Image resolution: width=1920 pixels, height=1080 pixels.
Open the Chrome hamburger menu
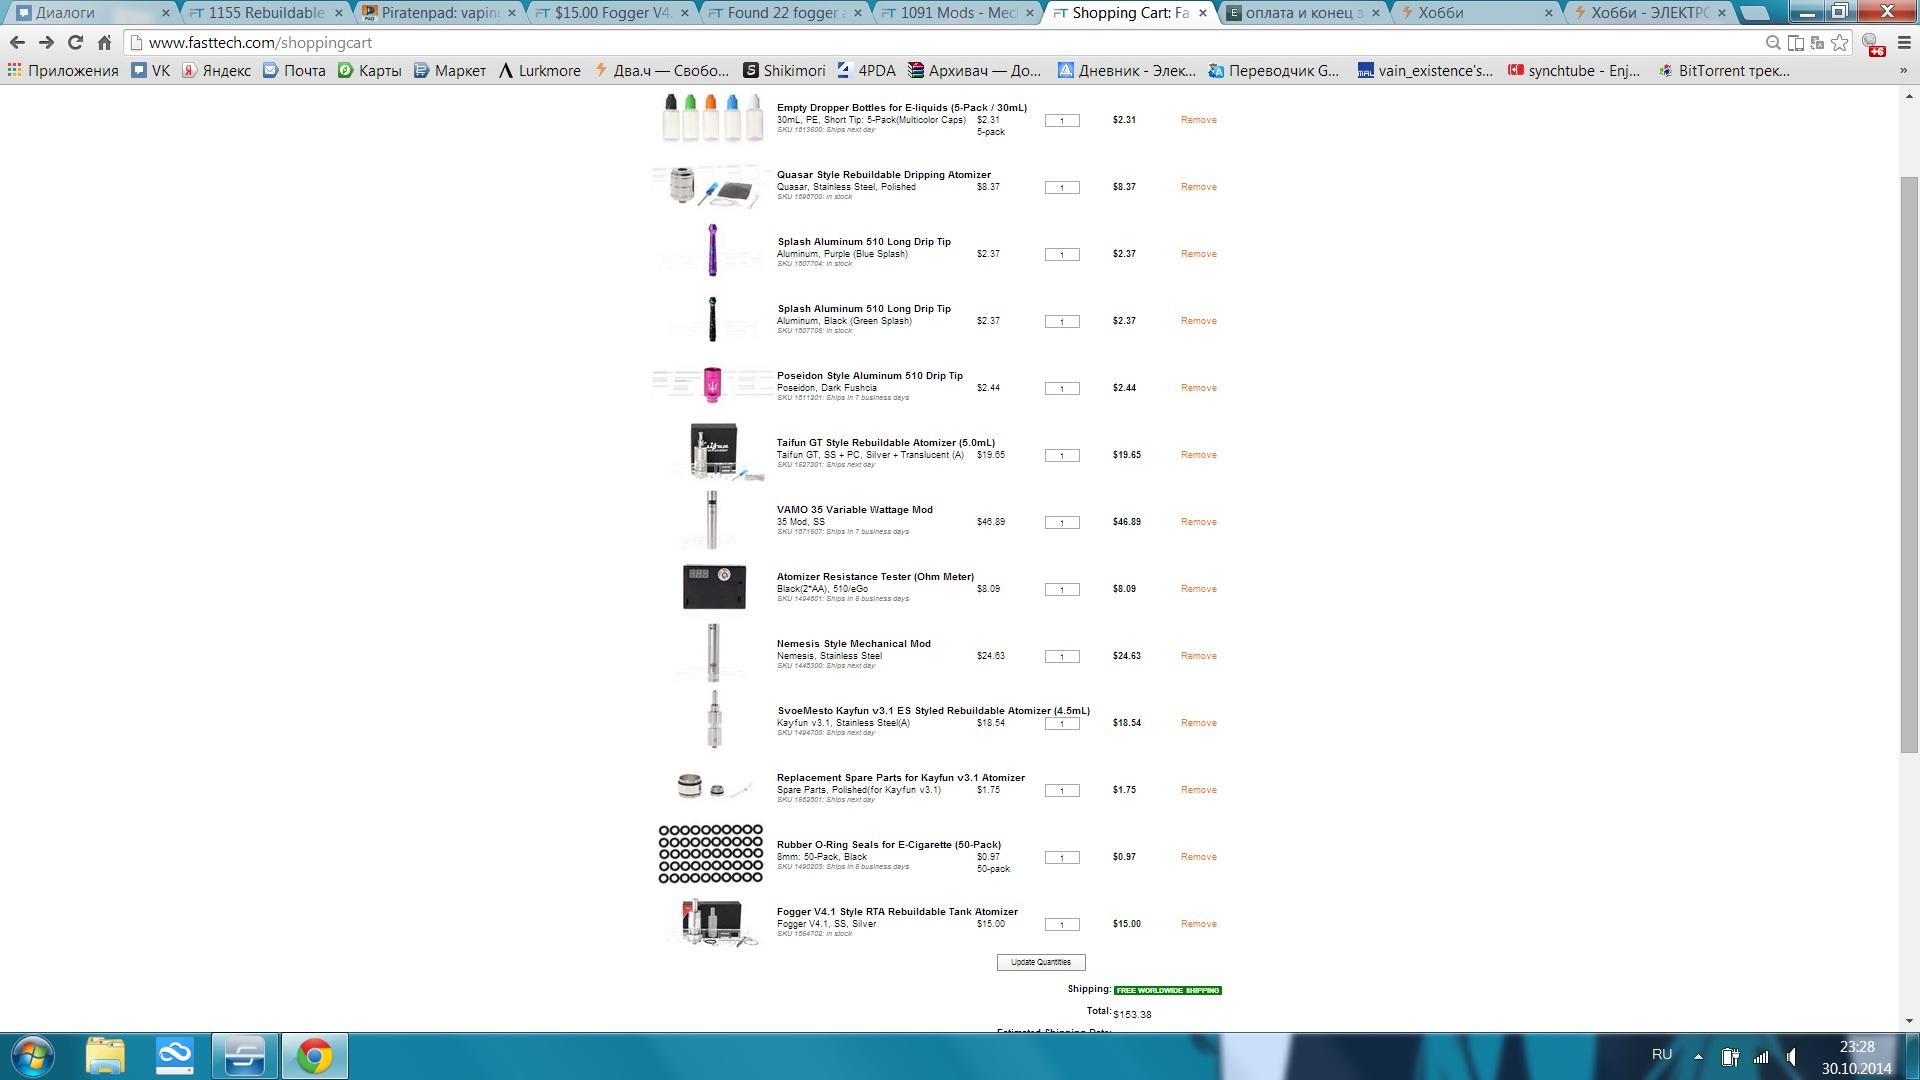coord(1904,43)
